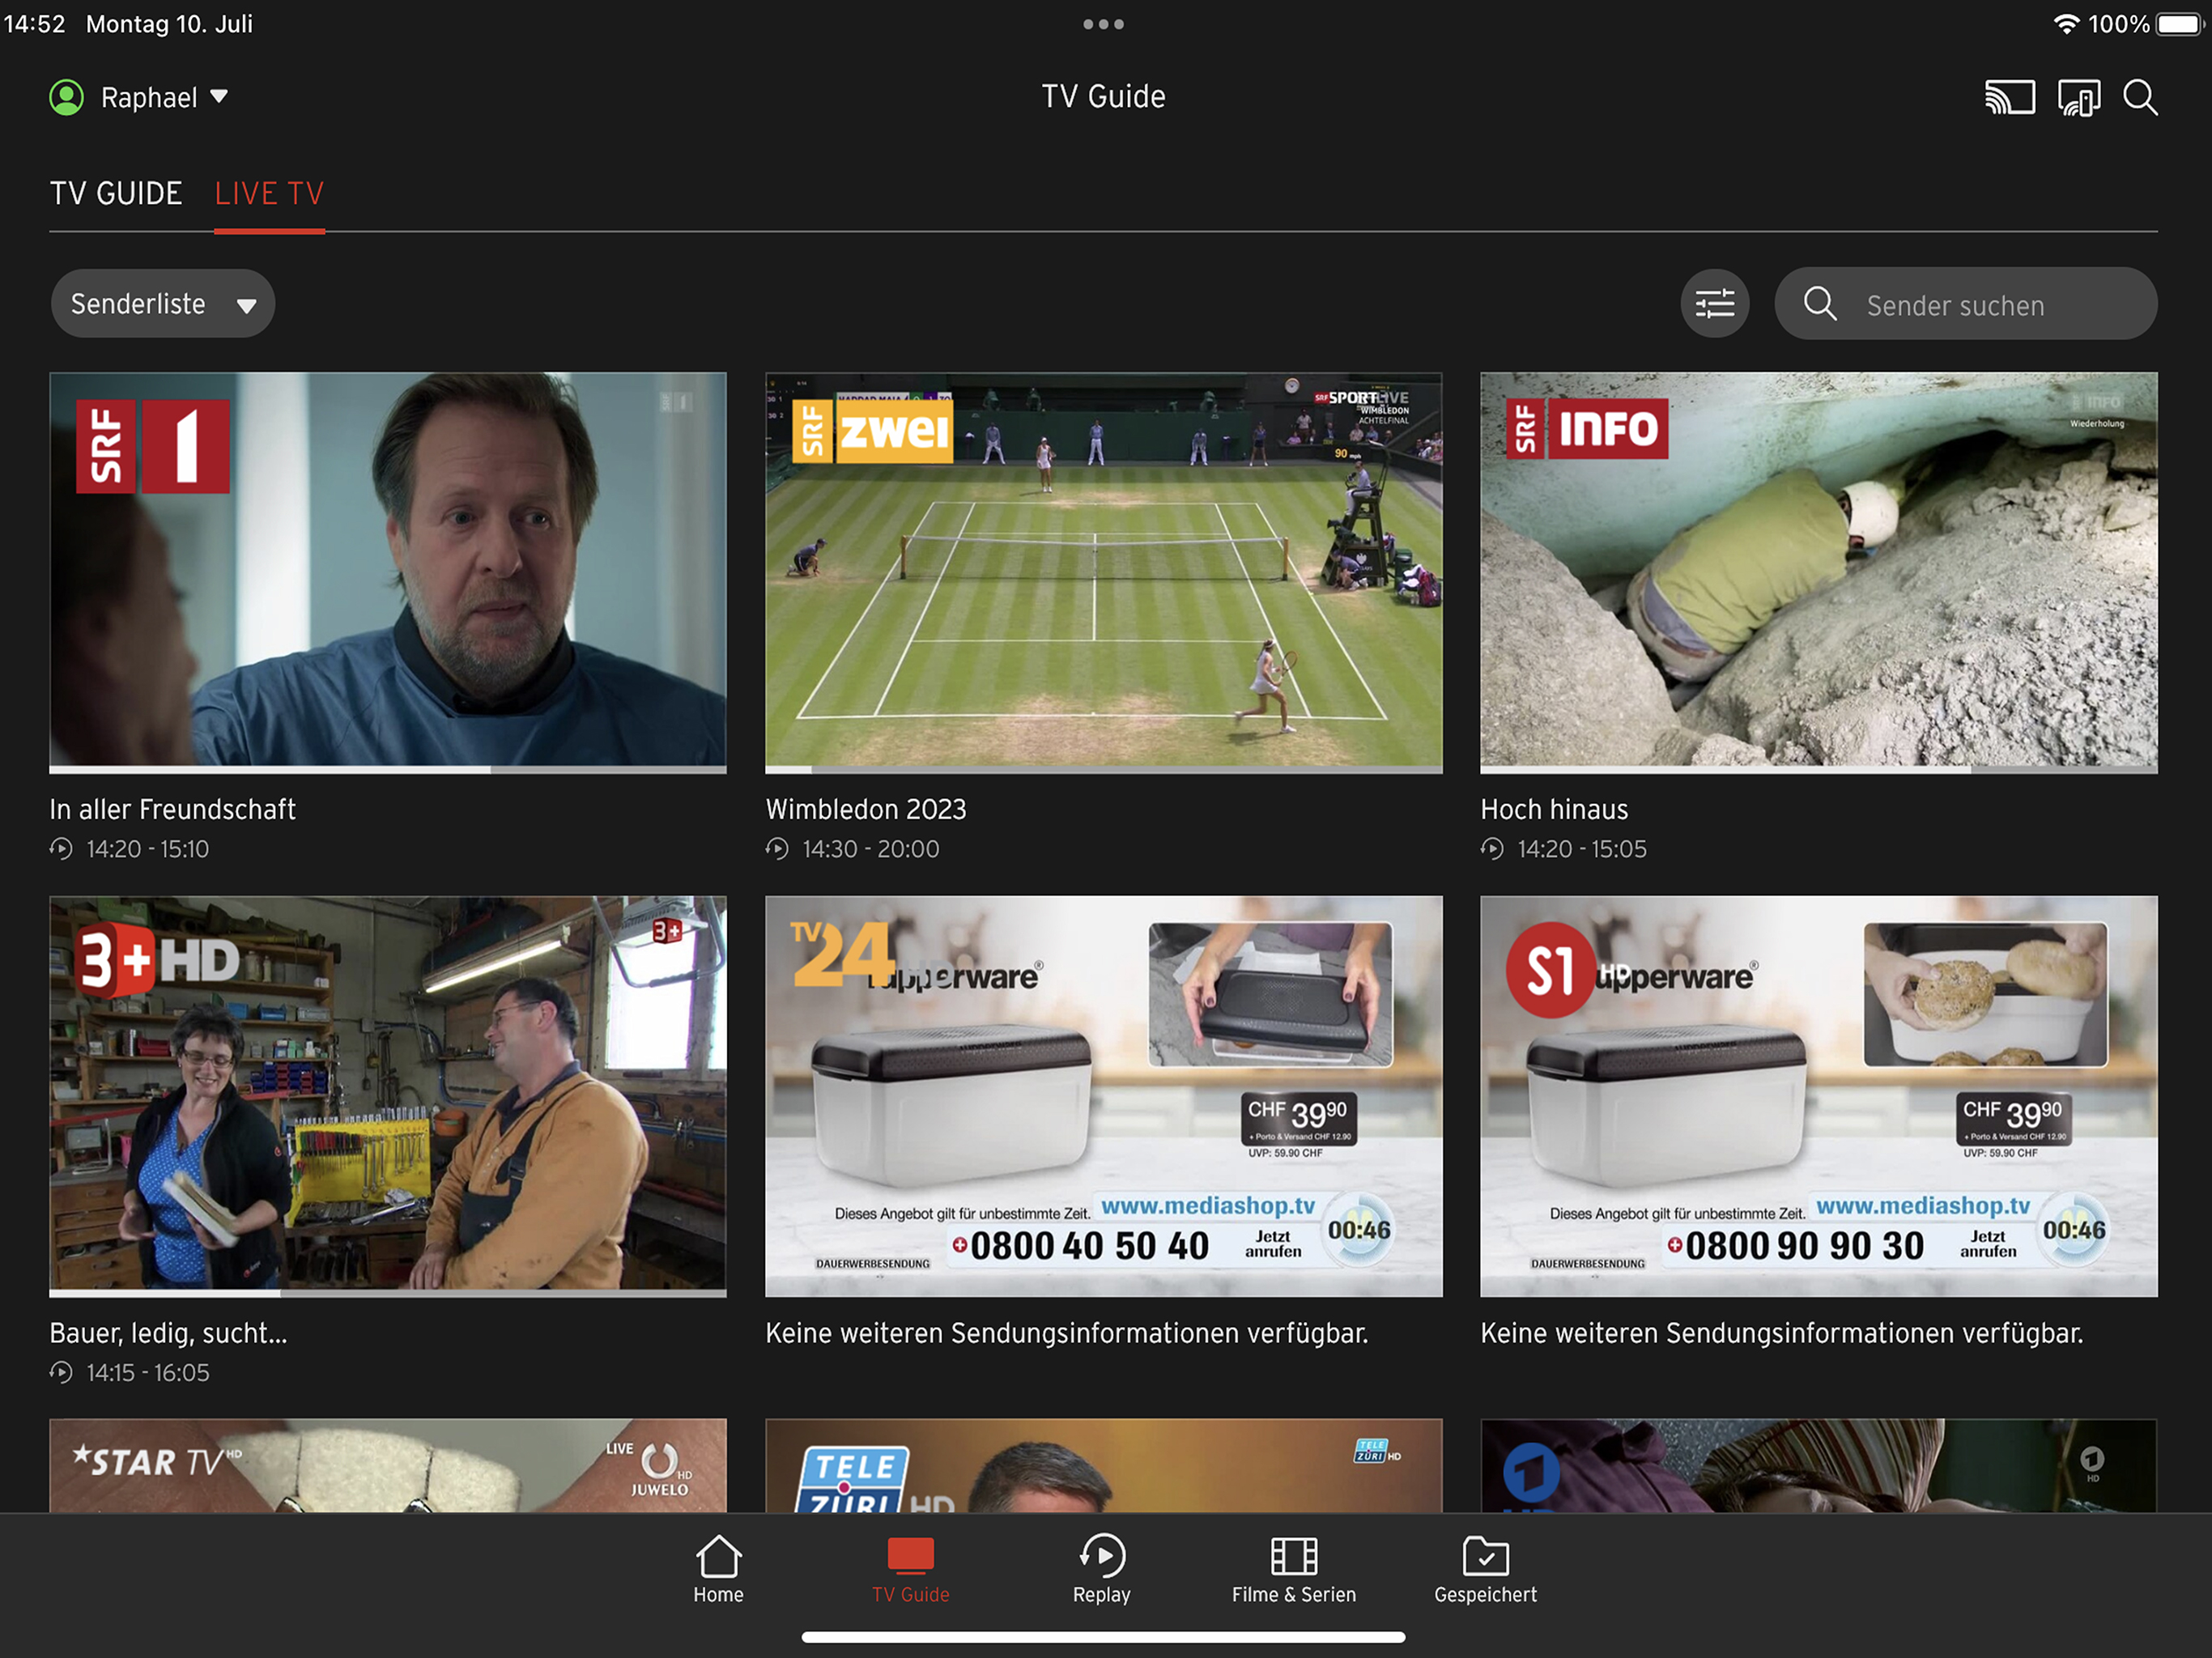The width and height of the screenshot is (2212, 1658).
Task: Select the LIVE TV tab
Action: pos(269,193)
